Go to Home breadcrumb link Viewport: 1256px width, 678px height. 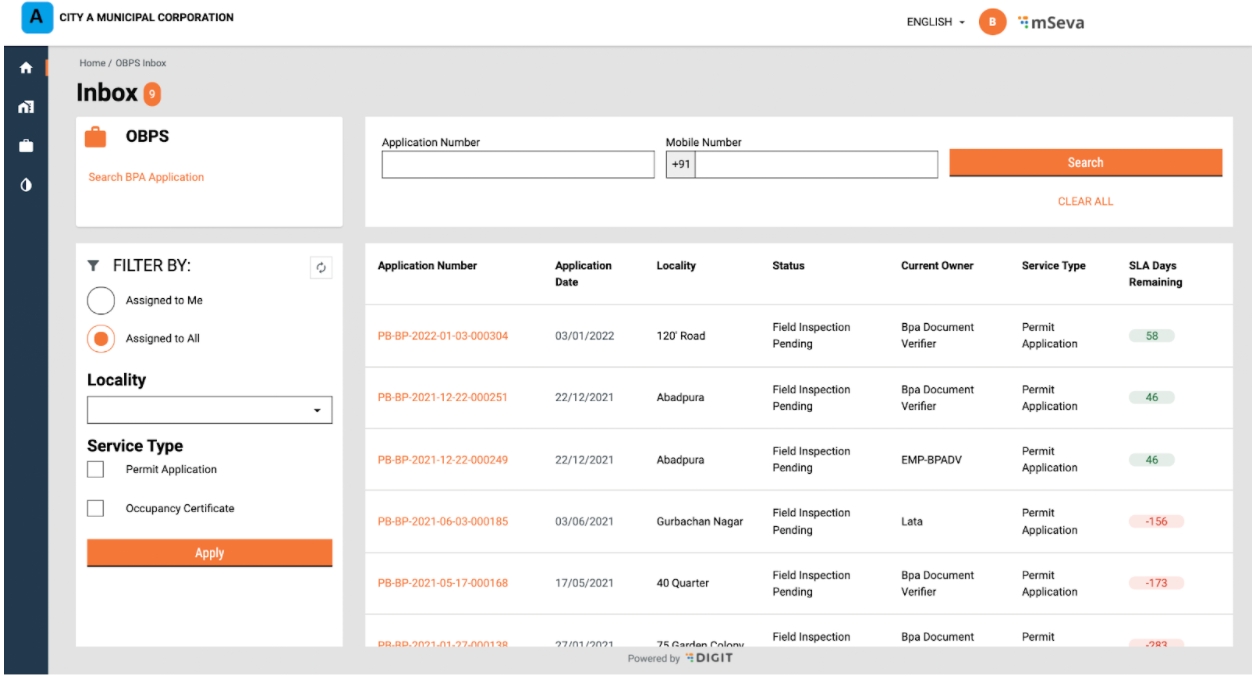click(x=92, y=63)
